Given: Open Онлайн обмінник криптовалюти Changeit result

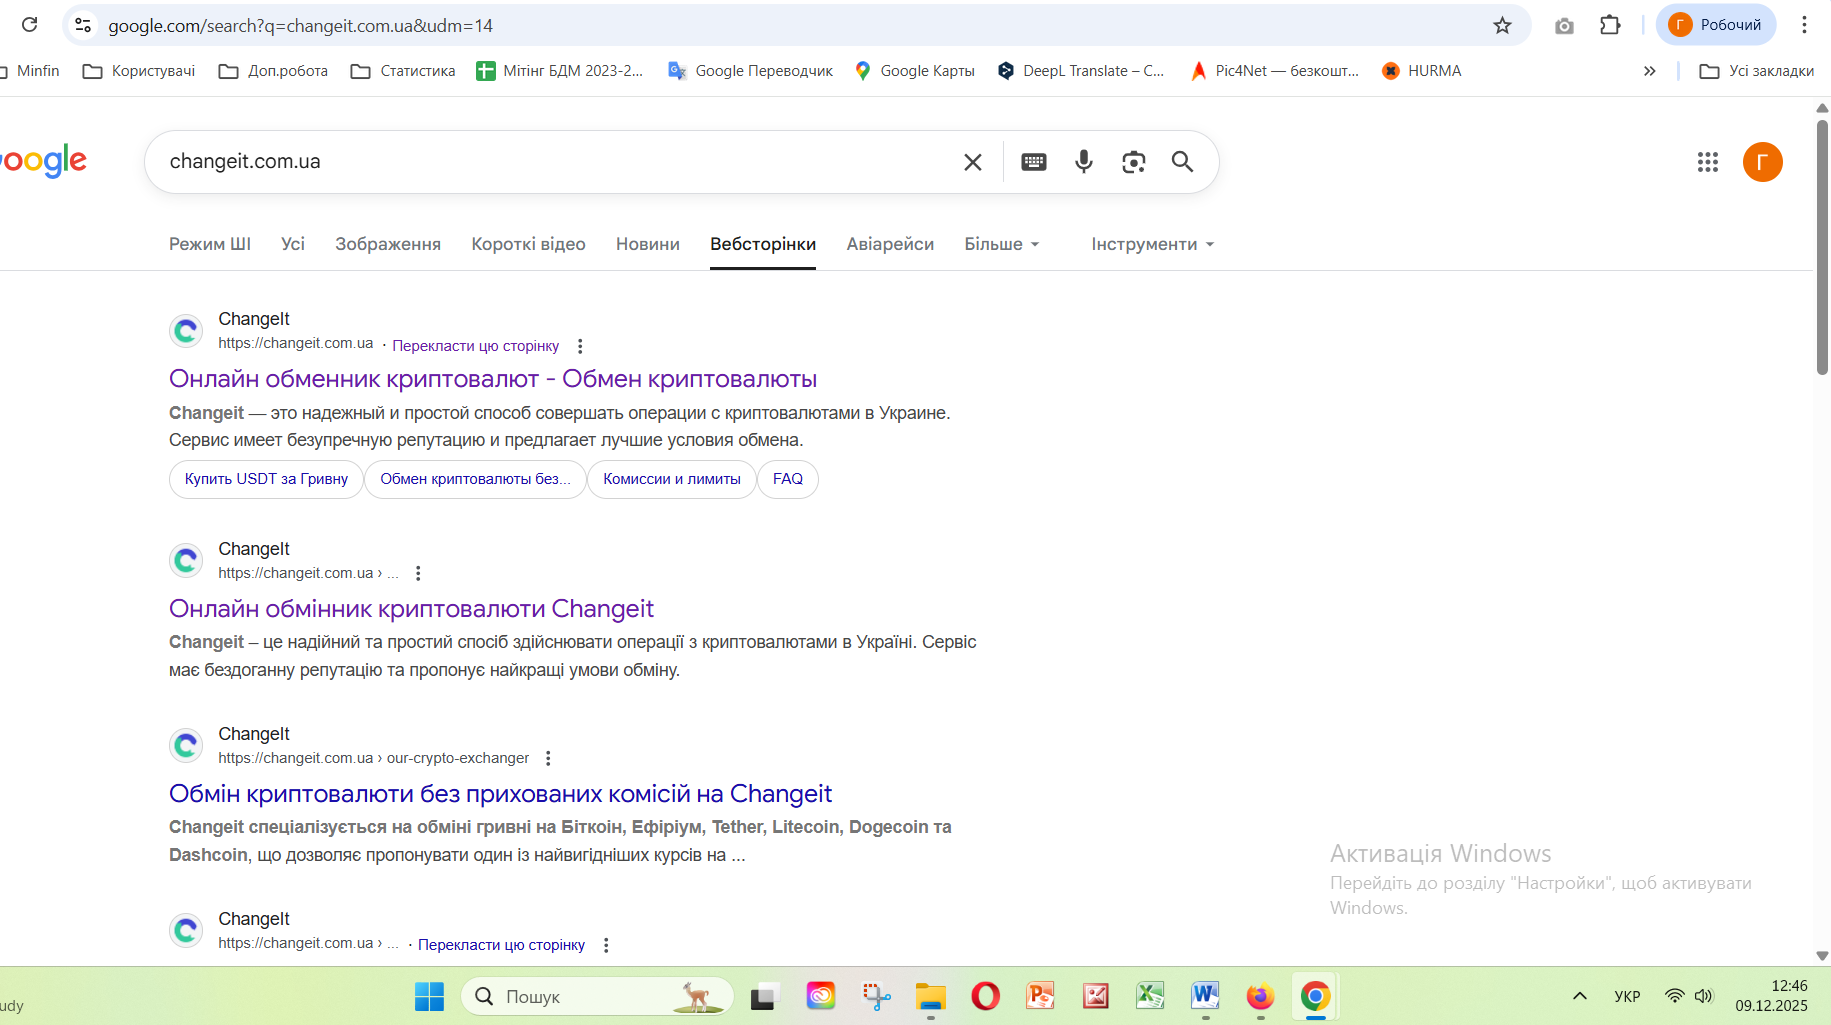Looking at the screenshot, I should 411,609.
